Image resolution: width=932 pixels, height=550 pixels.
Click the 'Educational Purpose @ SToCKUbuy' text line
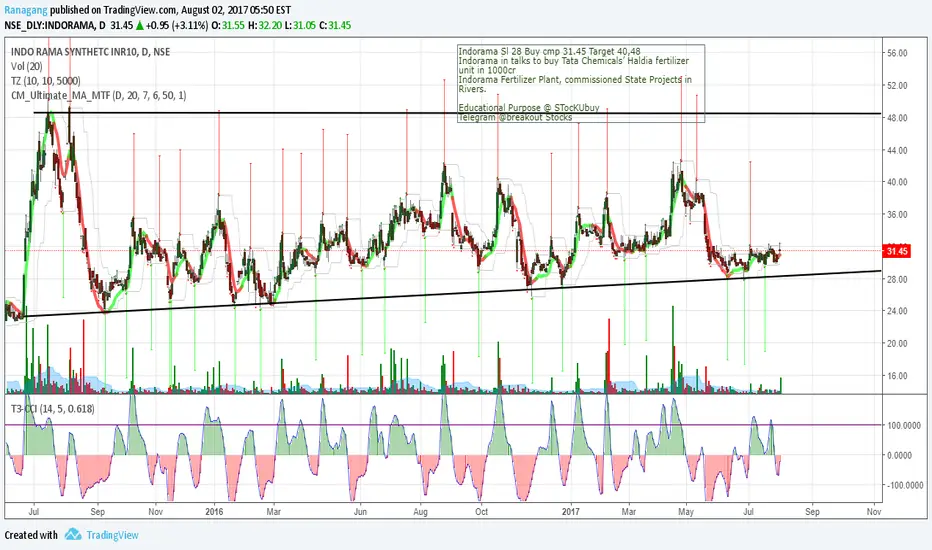click(529, 108)
